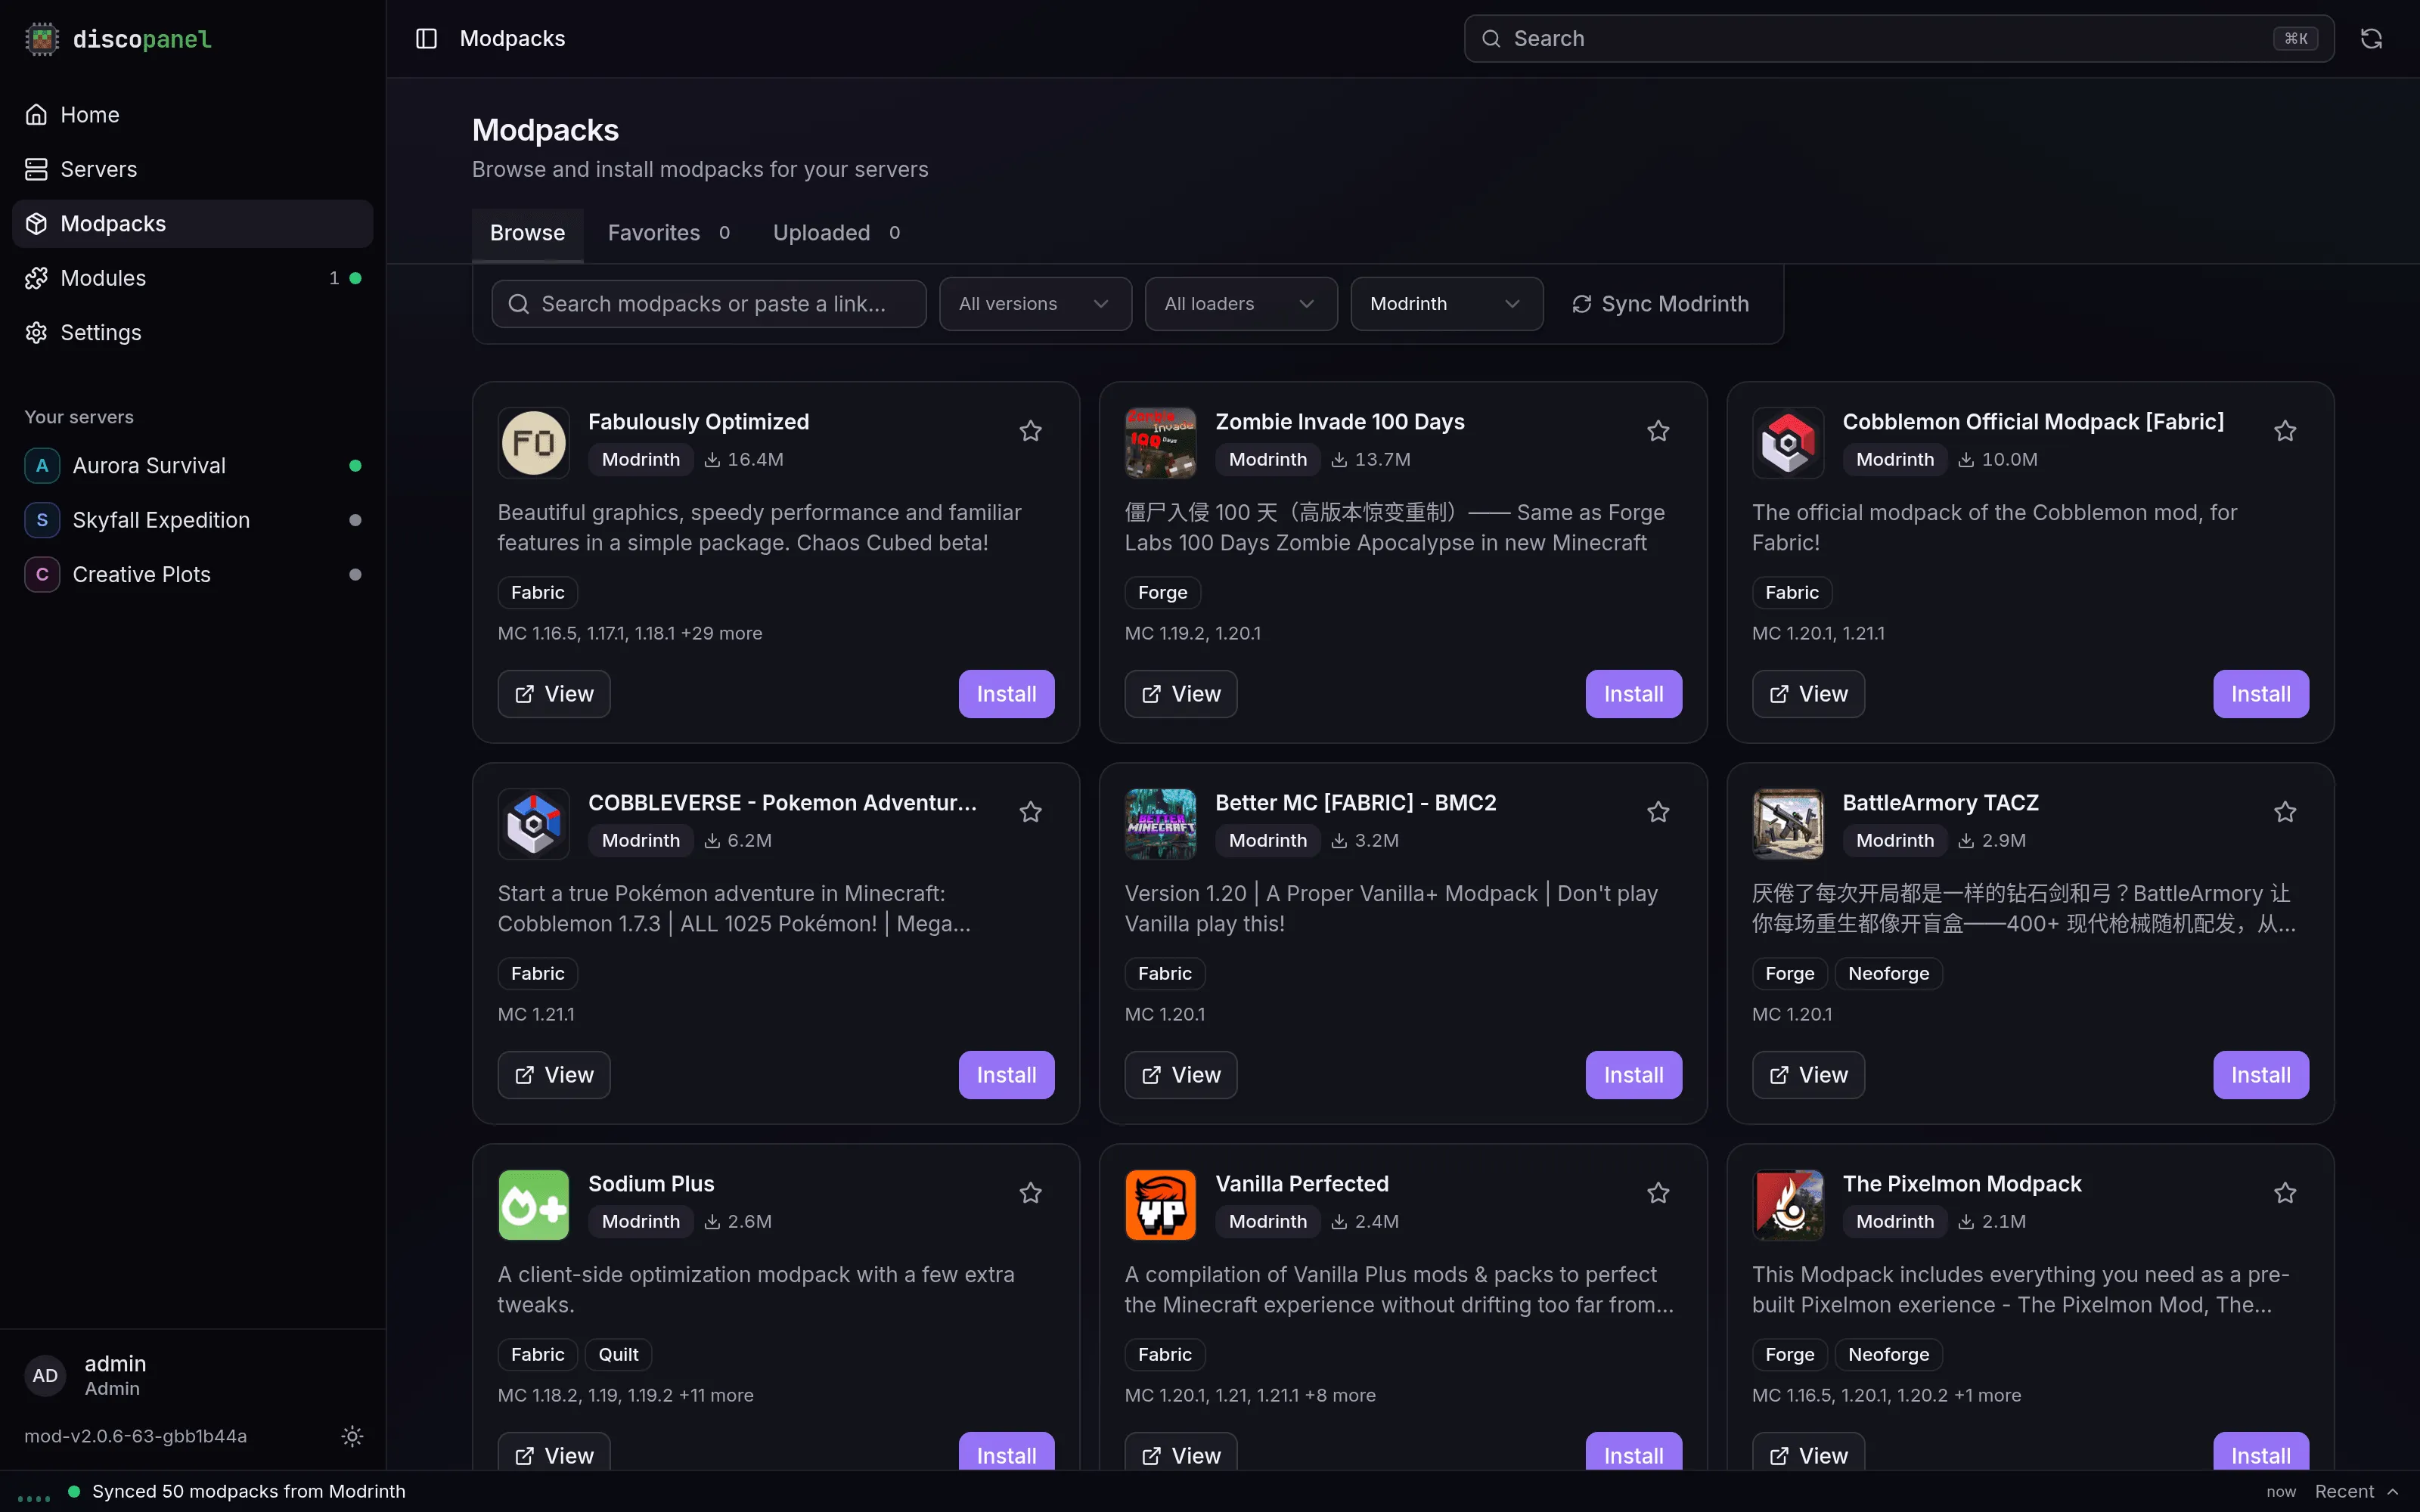Install Cobblemon Official Modpack
The image size is (2420, 1512).
(x=2261, y=694)
